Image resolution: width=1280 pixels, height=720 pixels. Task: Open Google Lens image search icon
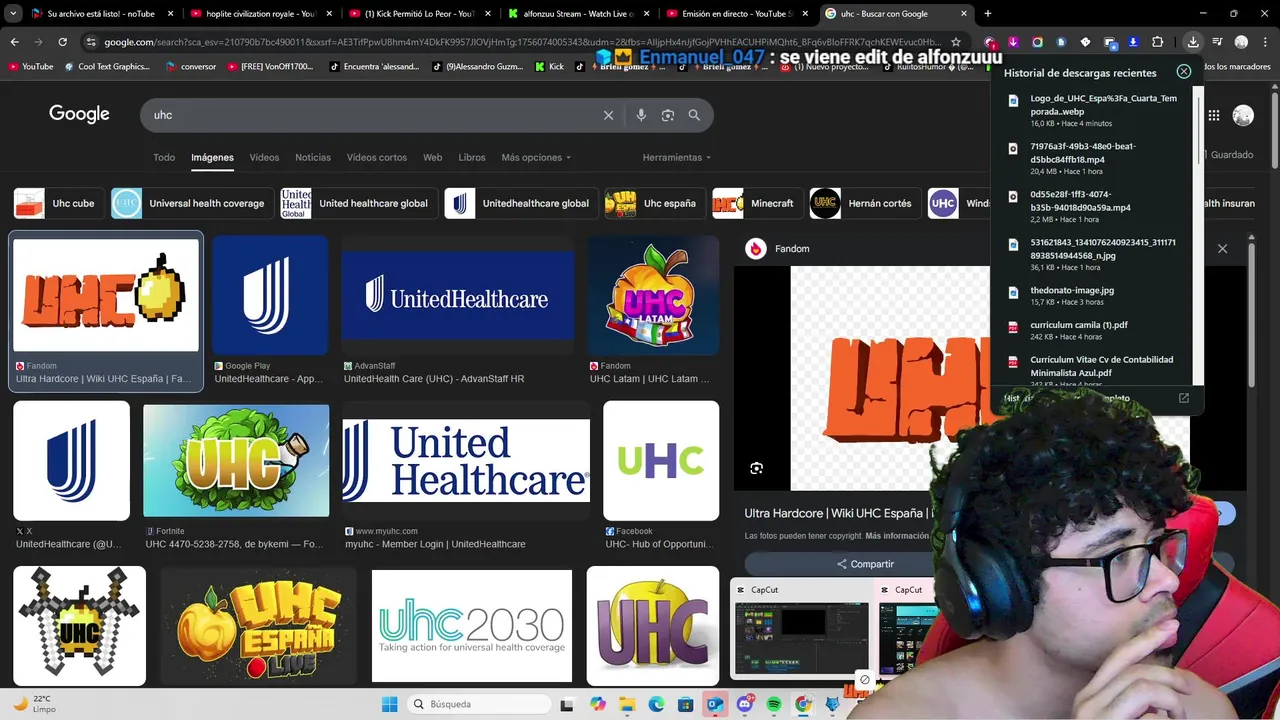click(668, 115)
